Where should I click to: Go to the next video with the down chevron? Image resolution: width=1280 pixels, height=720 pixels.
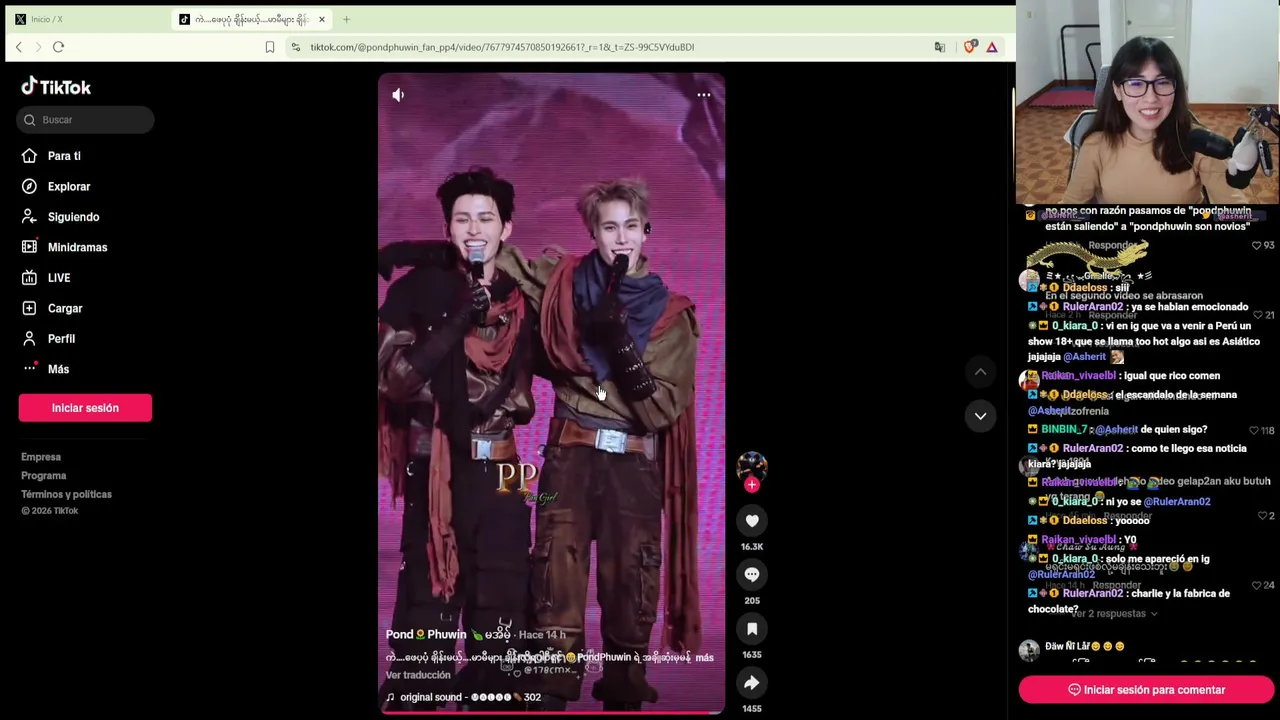980,416
